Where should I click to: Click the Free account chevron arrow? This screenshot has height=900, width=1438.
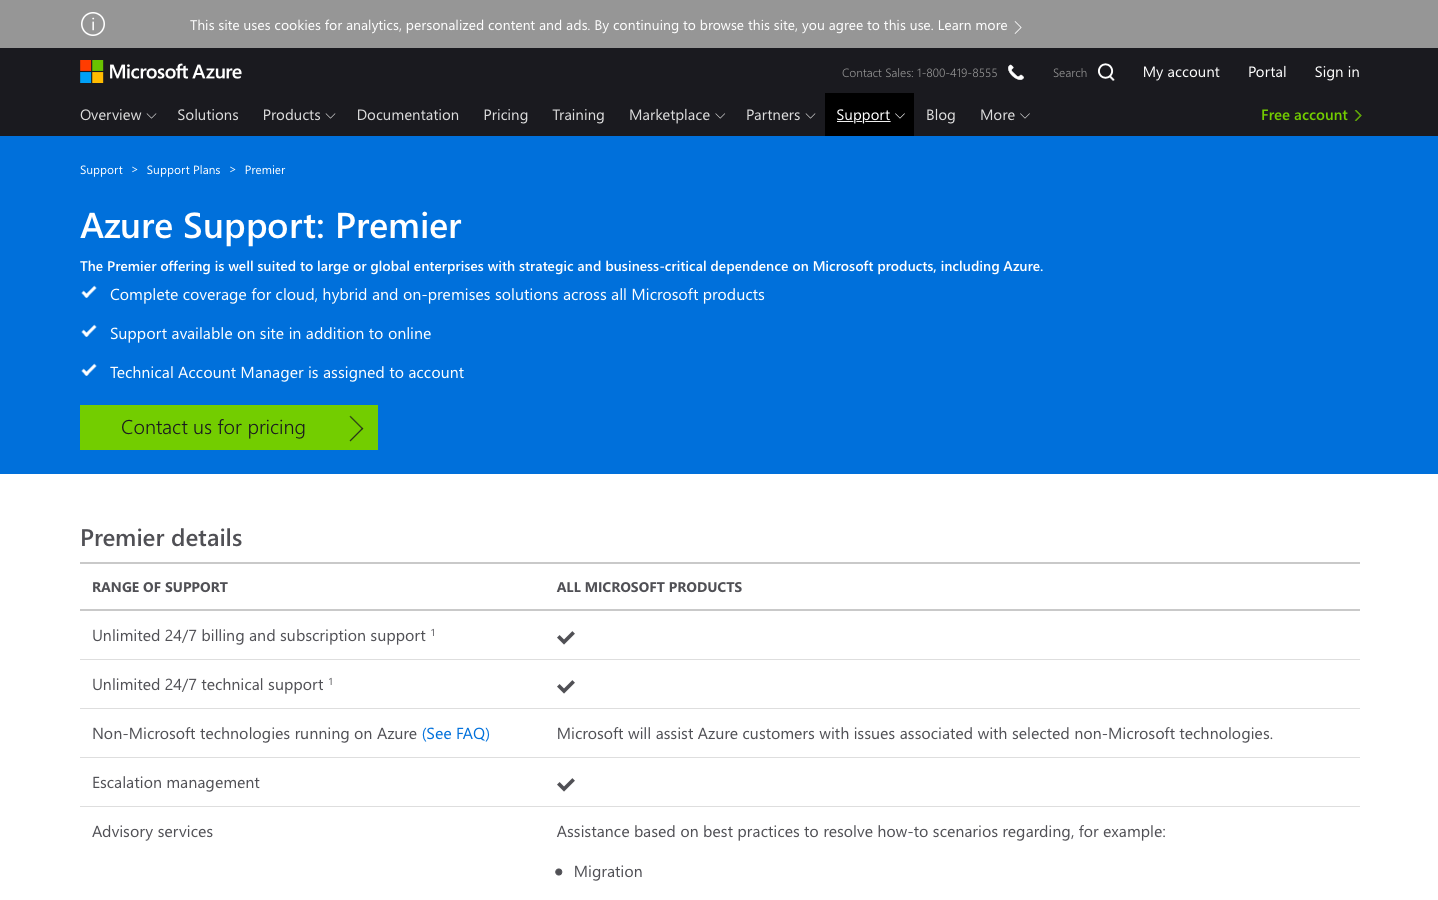pos(1358,116)
